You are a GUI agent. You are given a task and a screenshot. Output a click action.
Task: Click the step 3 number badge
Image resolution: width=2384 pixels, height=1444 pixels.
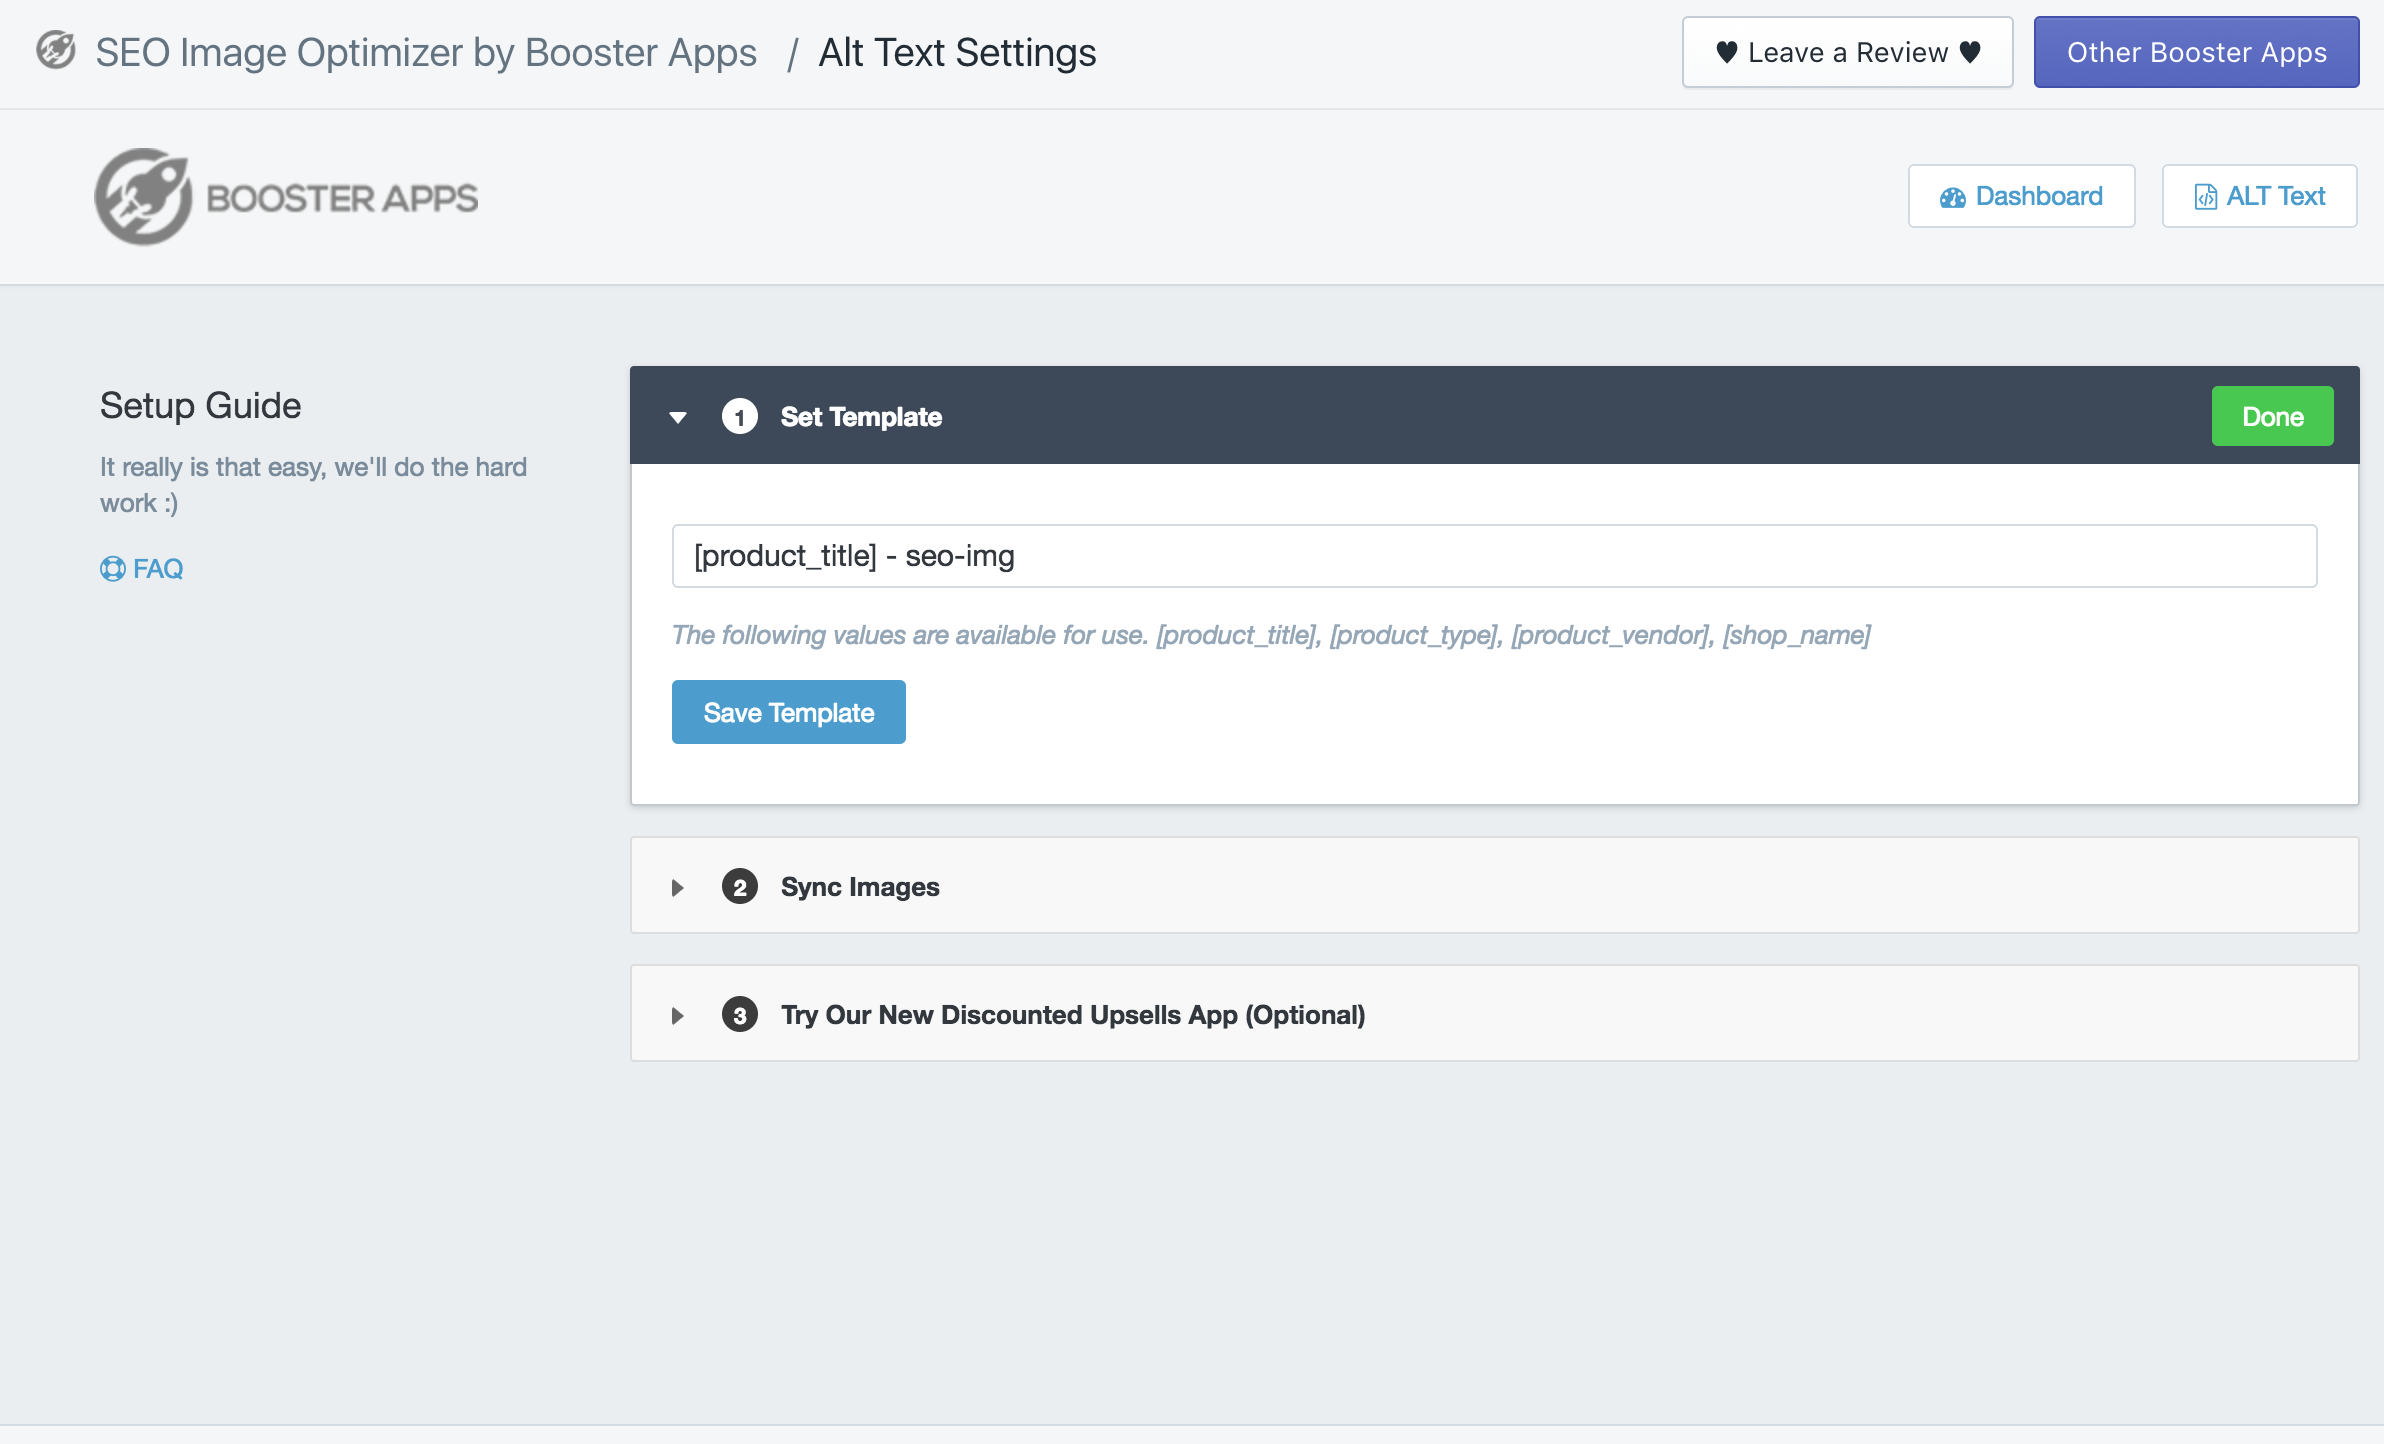pos(739,1015)
